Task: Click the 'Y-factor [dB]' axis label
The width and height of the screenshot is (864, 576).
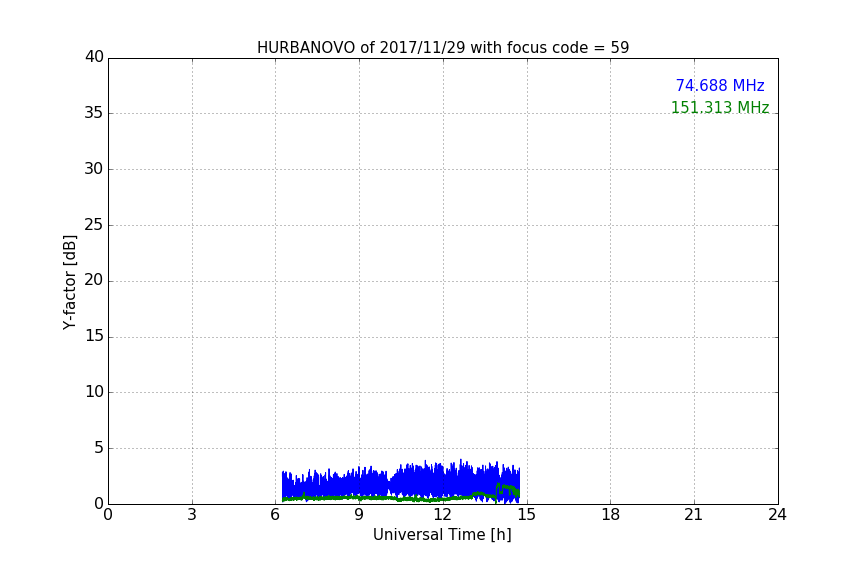Action: click(x=69, y=282)
